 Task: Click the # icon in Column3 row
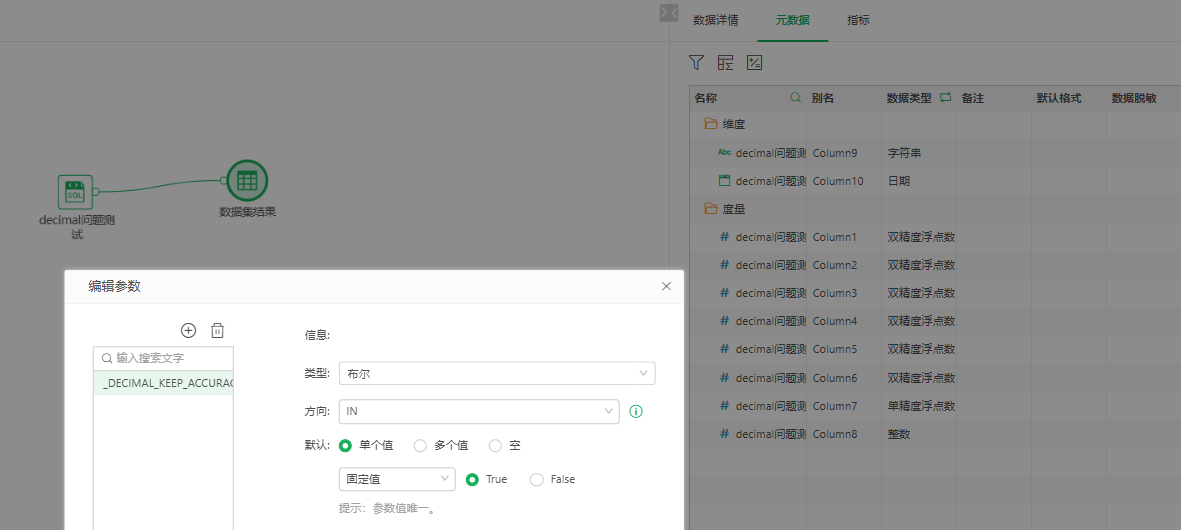tap(725, 293)
